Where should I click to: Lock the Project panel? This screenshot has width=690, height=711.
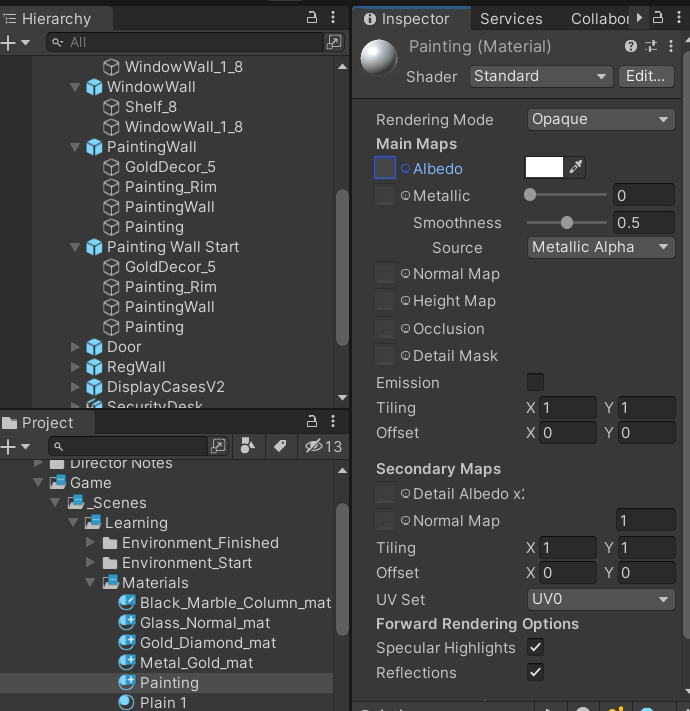point(312,421)
